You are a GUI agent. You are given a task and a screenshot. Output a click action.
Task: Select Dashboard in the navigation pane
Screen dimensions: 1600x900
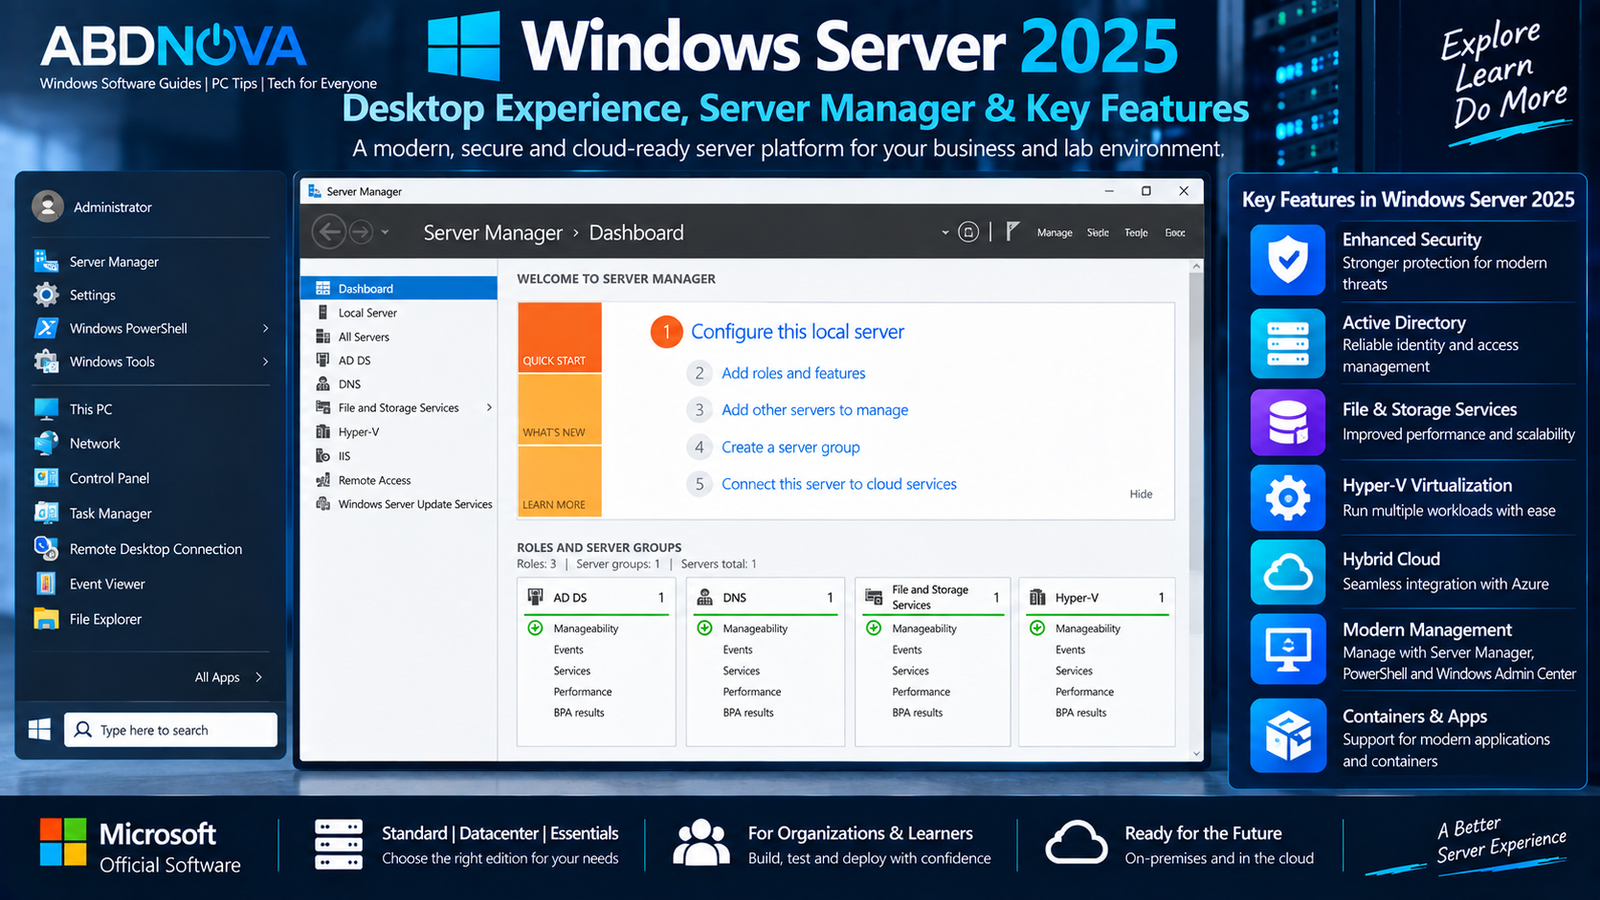[399, 288]
